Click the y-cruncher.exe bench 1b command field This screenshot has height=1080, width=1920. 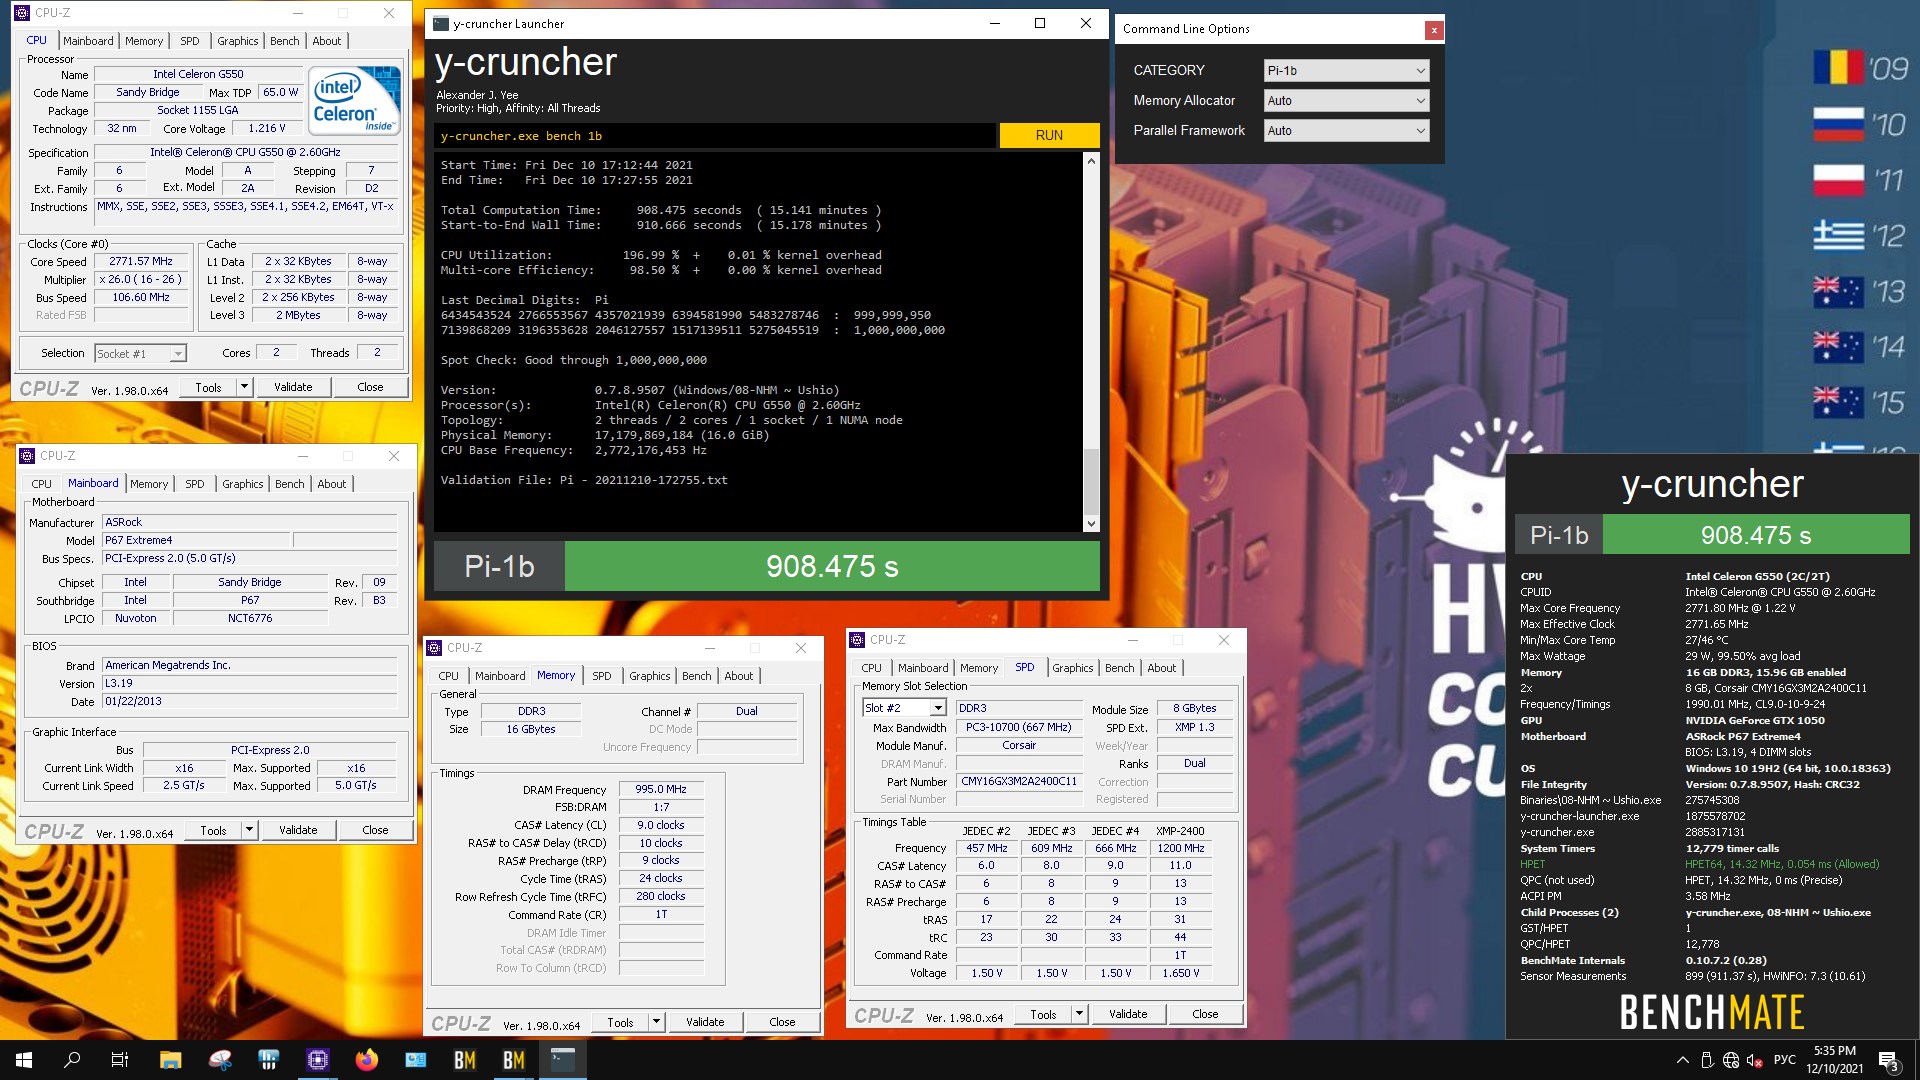[715, 136]
